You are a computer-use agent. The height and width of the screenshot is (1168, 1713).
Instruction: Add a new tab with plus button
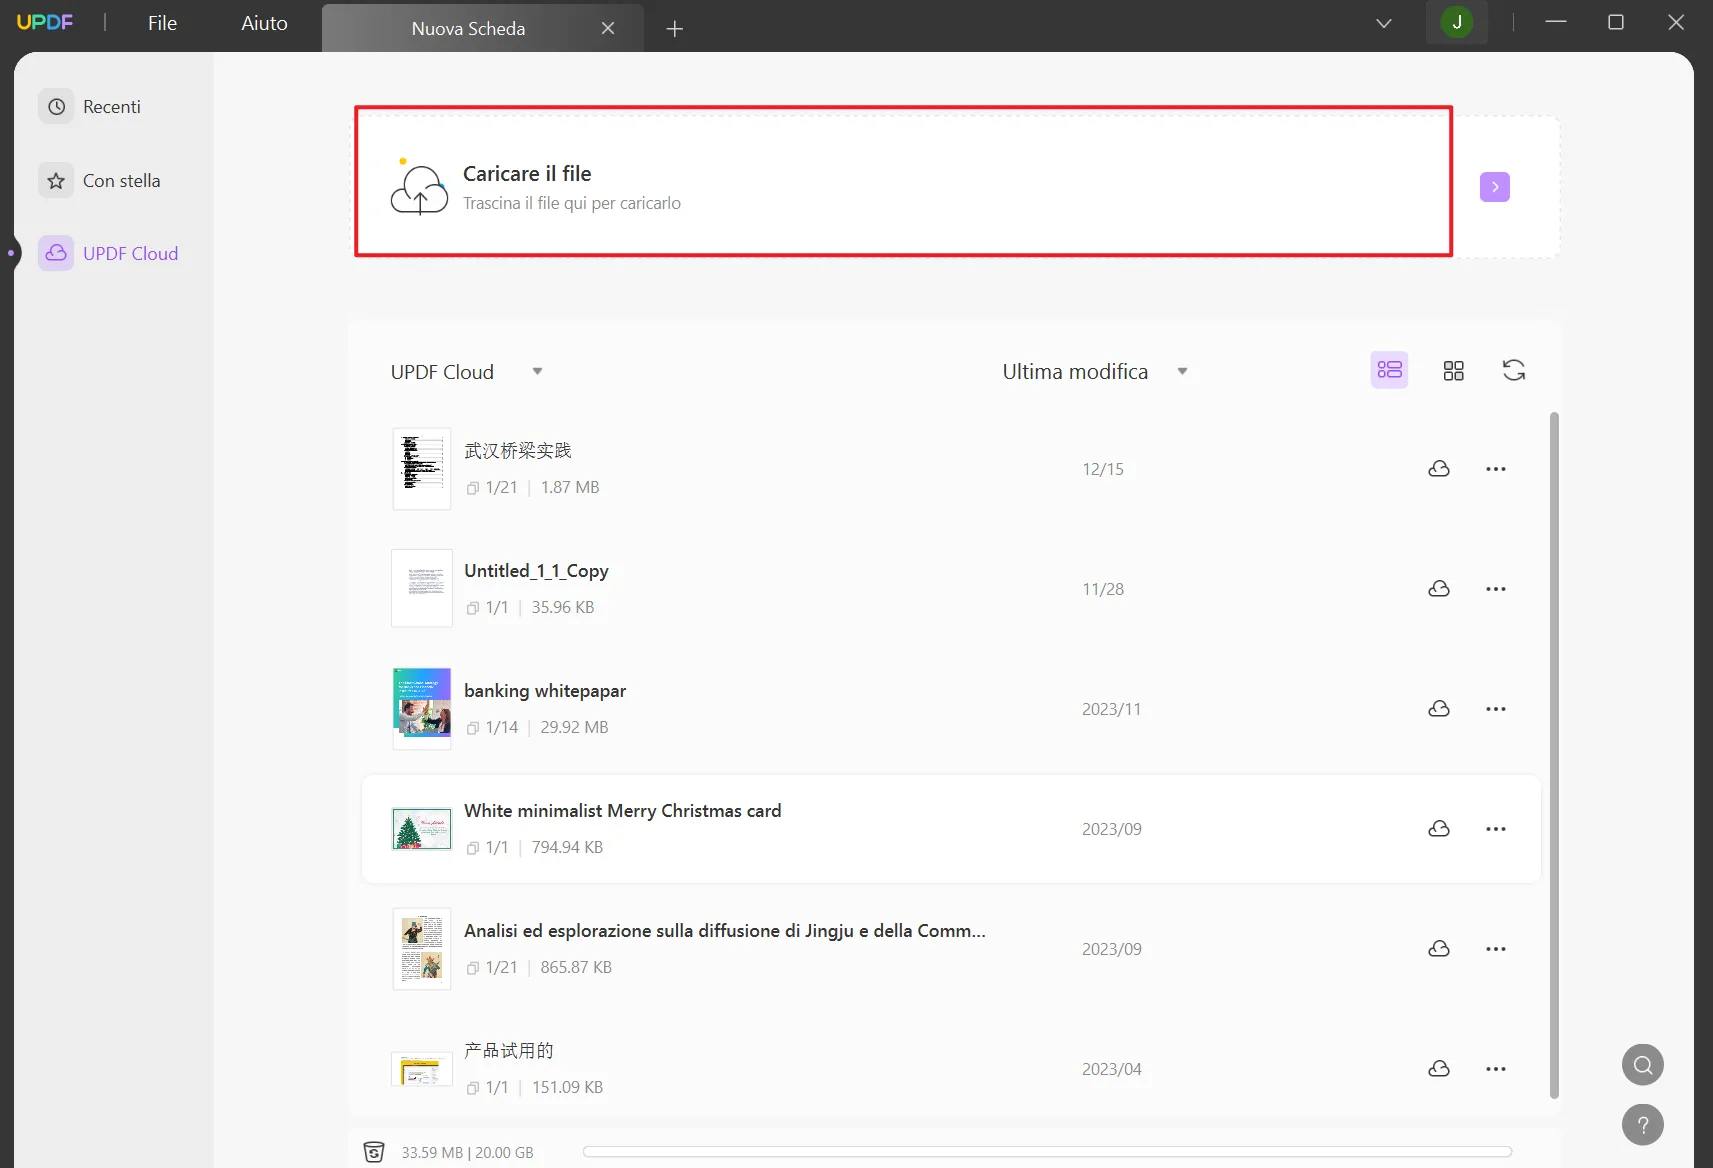click(x=674, y=29)
